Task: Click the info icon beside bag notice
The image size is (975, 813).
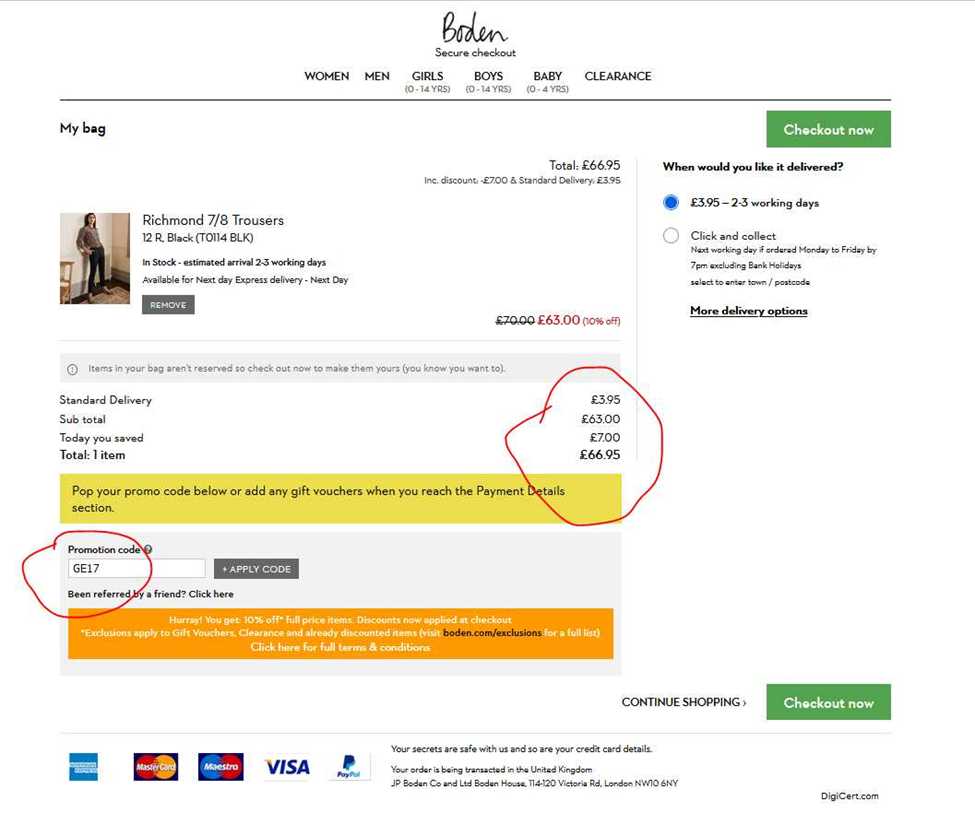Action: 72,369
